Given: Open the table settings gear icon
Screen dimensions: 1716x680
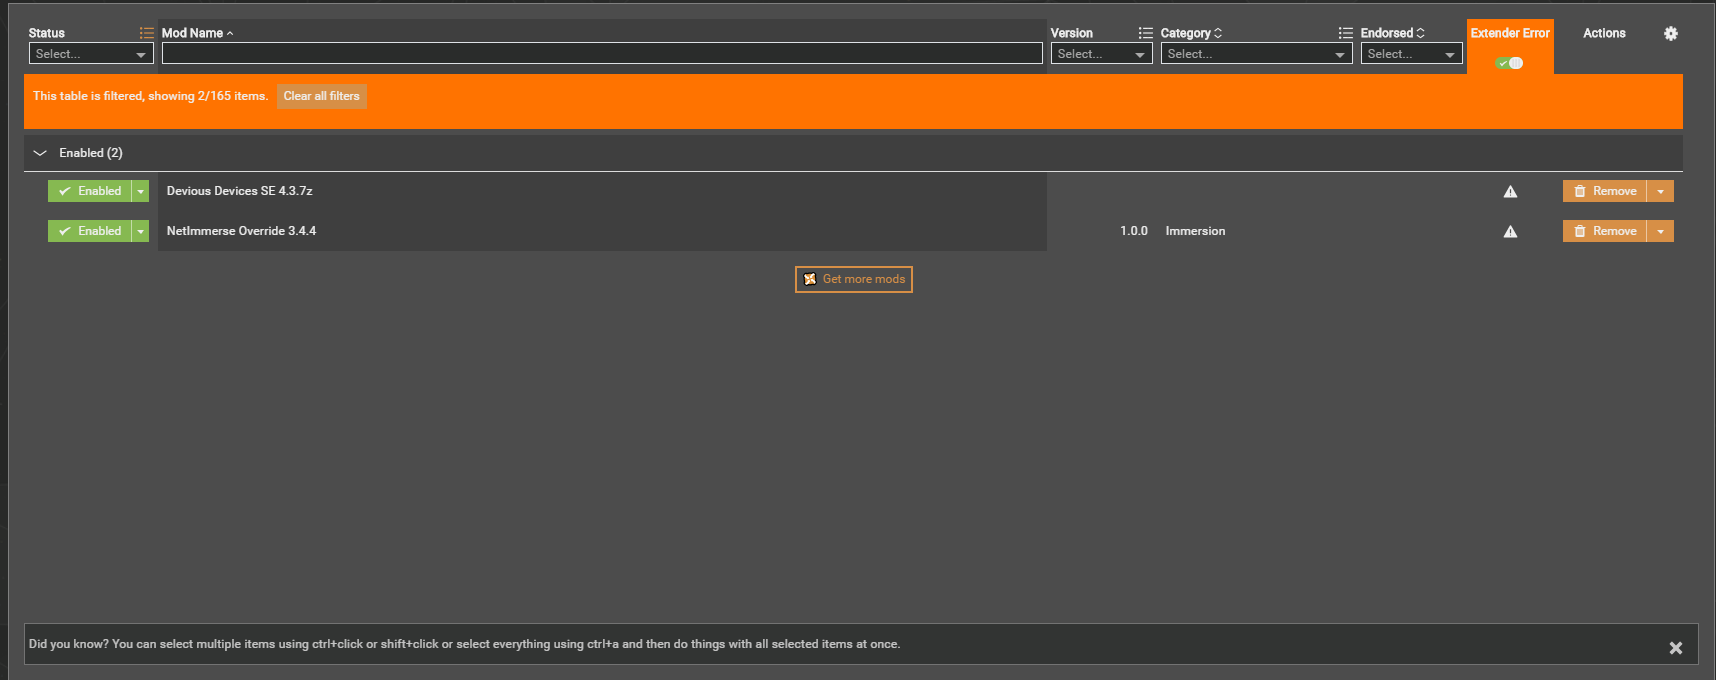Looking at the screenshot, I should tap(1670, 33).
